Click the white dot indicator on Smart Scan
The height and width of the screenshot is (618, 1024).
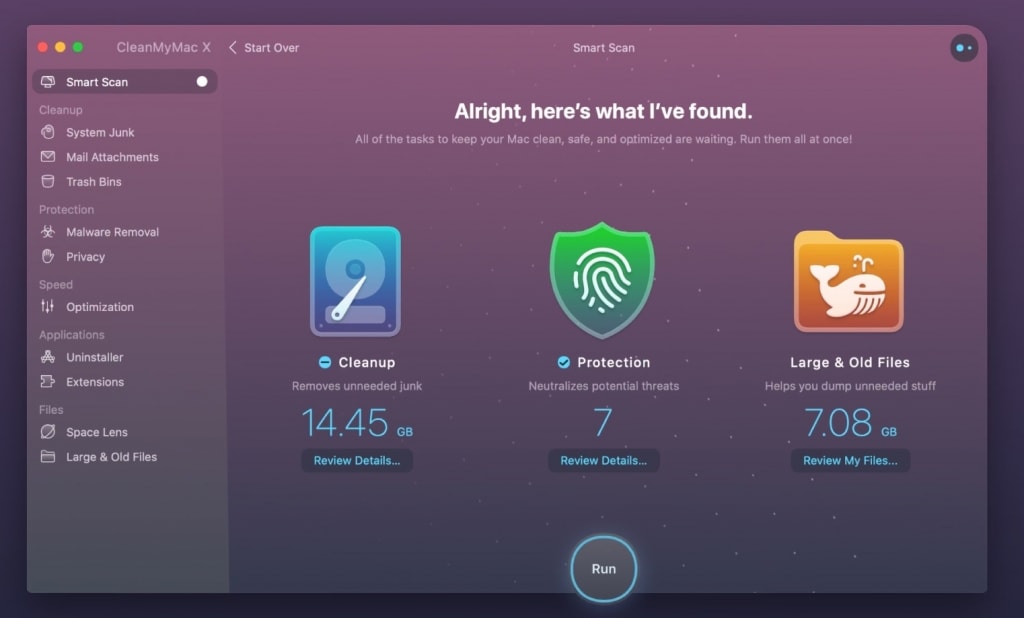coord(202,82)
